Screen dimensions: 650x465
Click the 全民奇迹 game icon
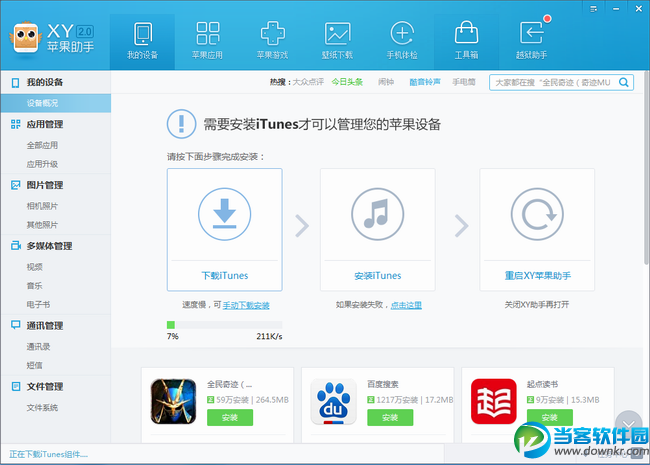[173, 401]
